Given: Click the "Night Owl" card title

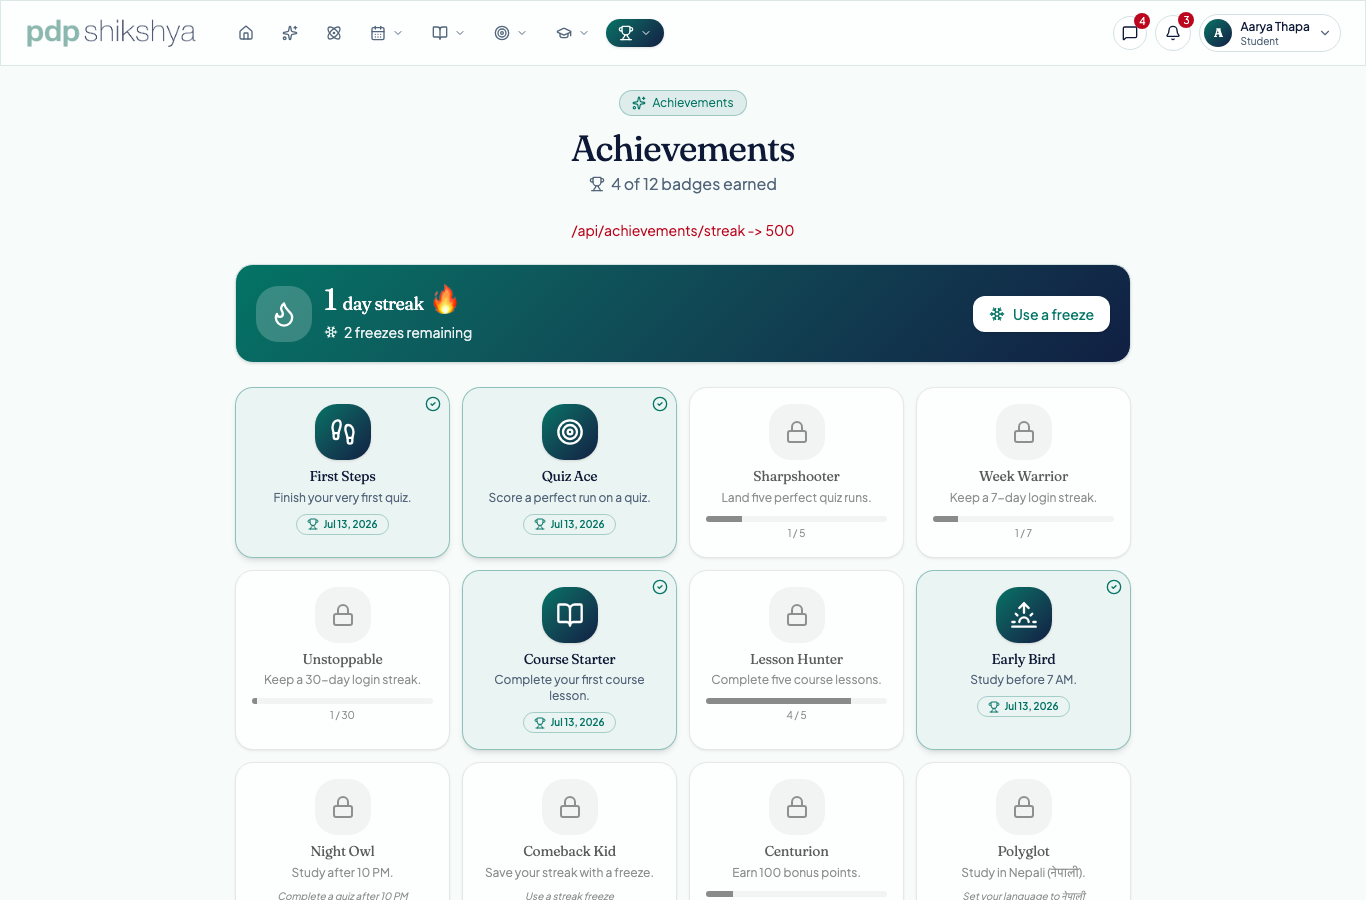Looking at the screenshot, I should tap(343, 851).
